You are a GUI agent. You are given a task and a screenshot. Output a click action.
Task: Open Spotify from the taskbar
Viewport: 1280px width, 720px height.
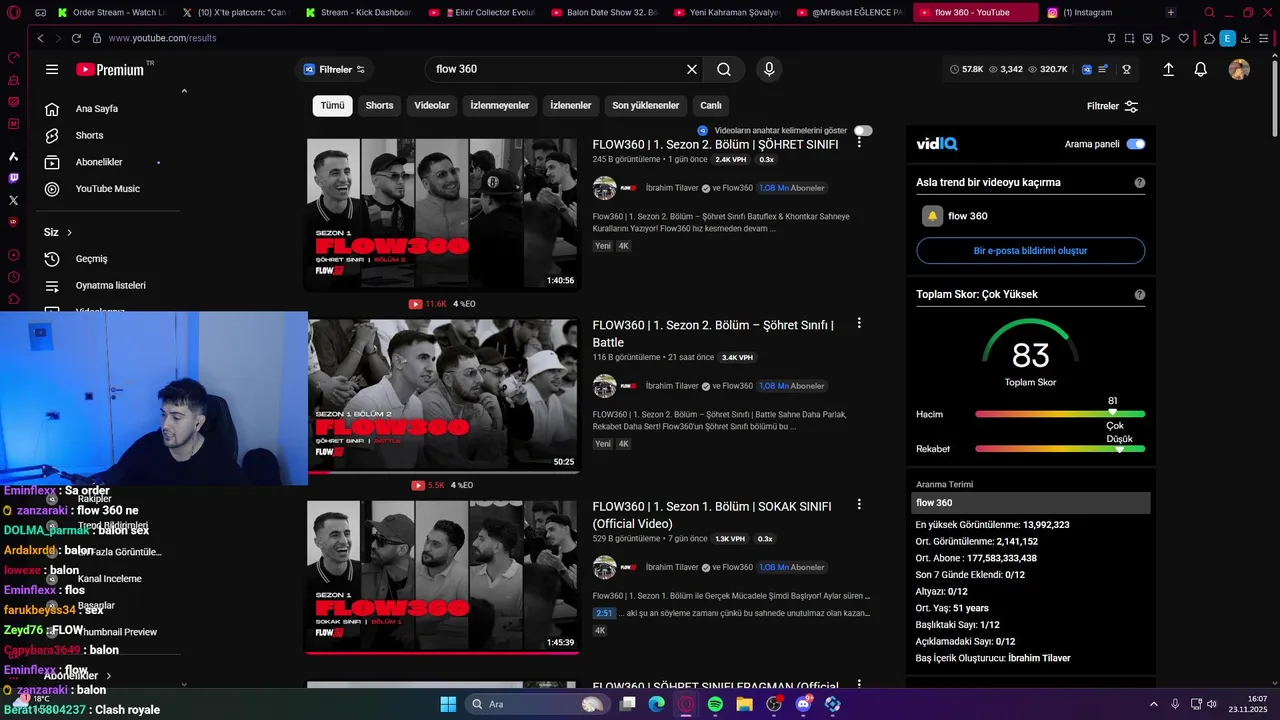[x=715, y=704]
